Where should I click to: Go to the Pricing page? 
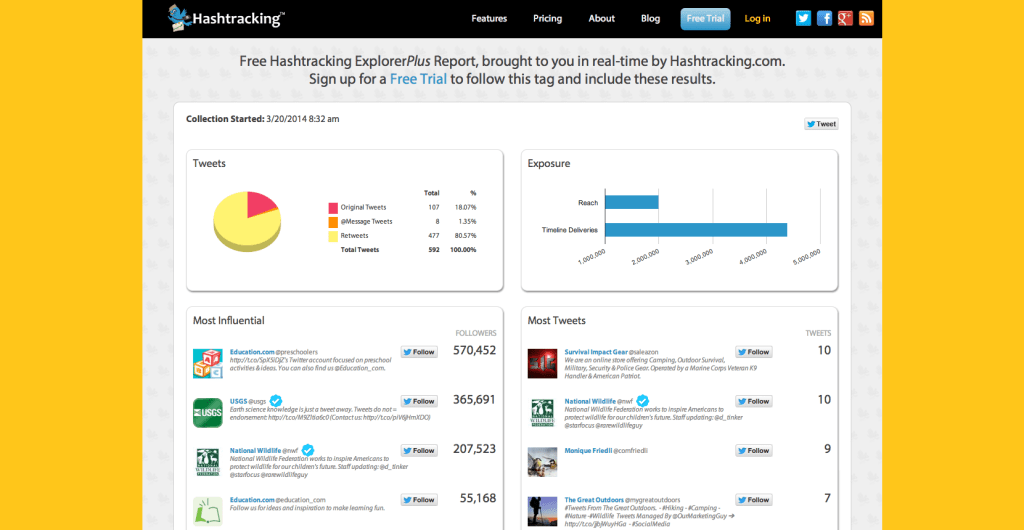click(x=547, y=19)
